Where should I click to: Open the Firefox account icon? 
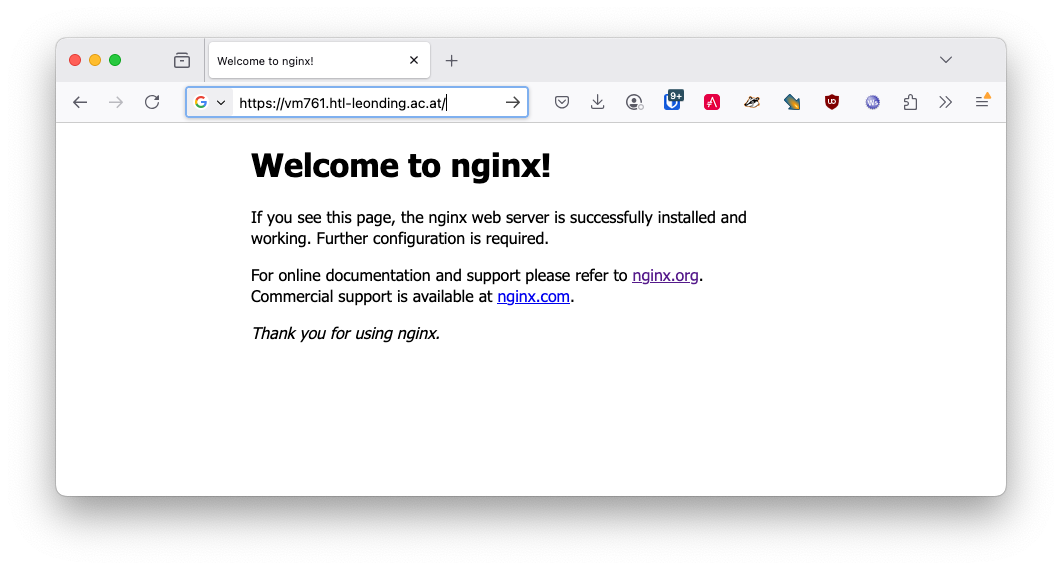pyautogui.click(x=634, y=102)
